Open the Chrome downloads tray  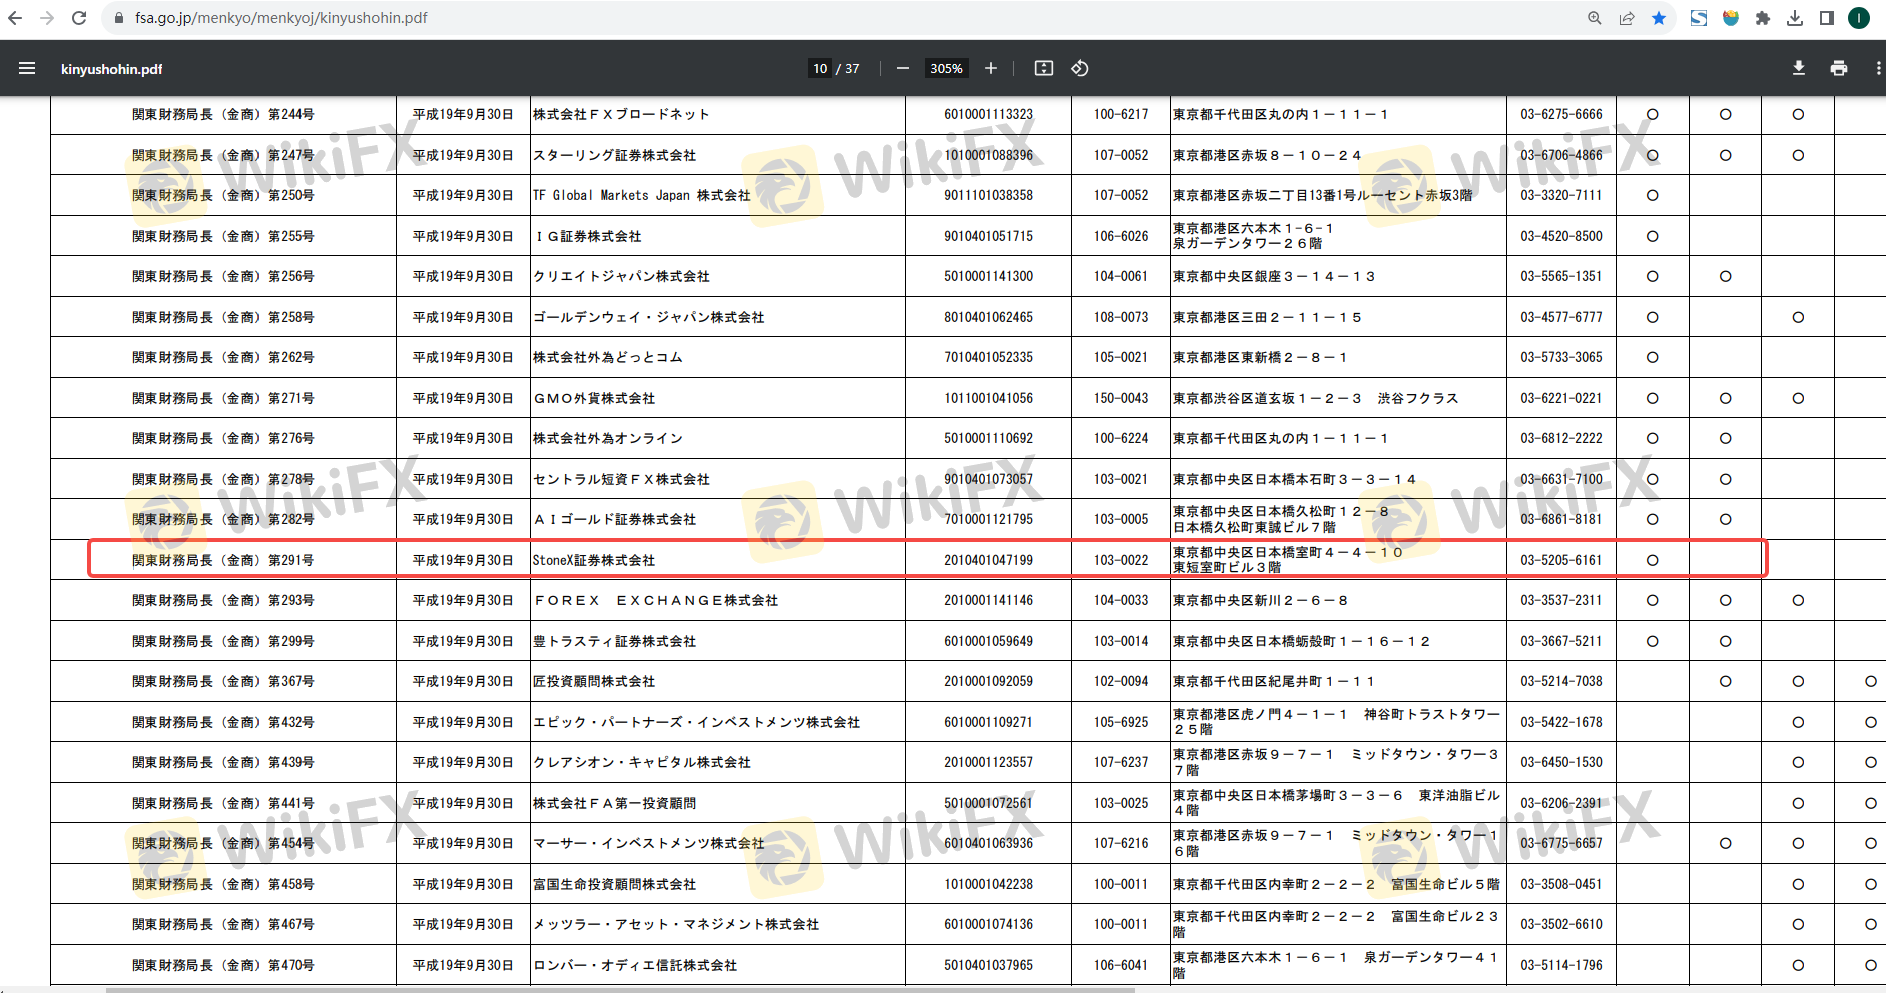1795,18
